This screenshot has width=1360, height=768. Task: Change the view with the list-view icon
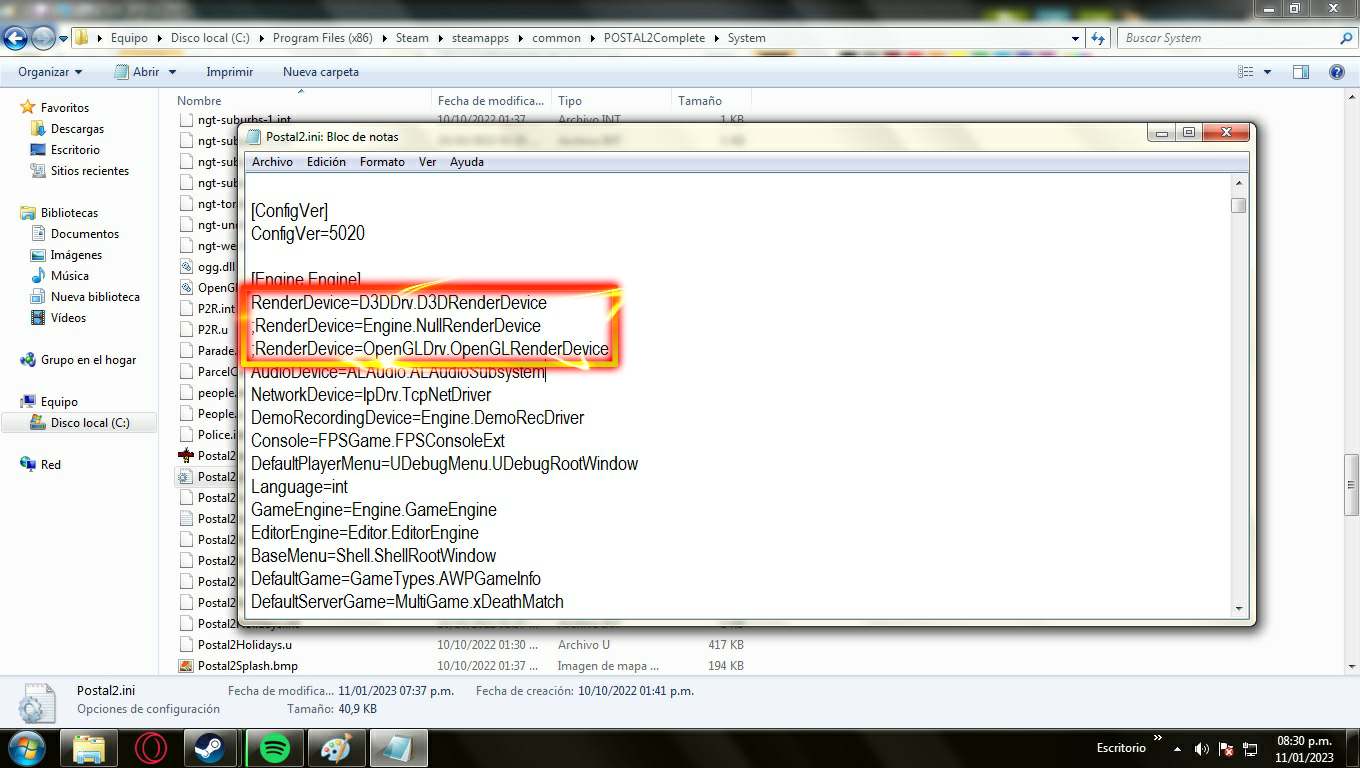[1246, 72]
